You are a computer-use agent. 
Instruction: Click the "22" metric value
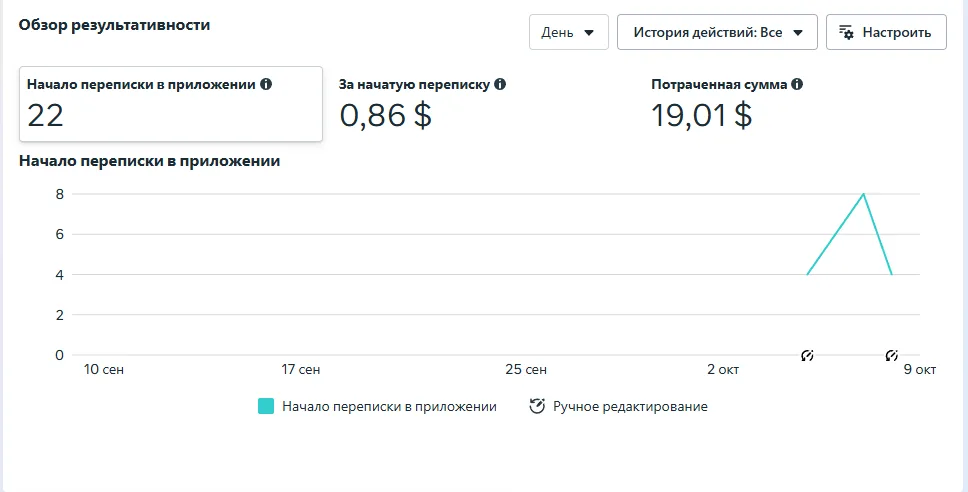[x=45, y=115]
